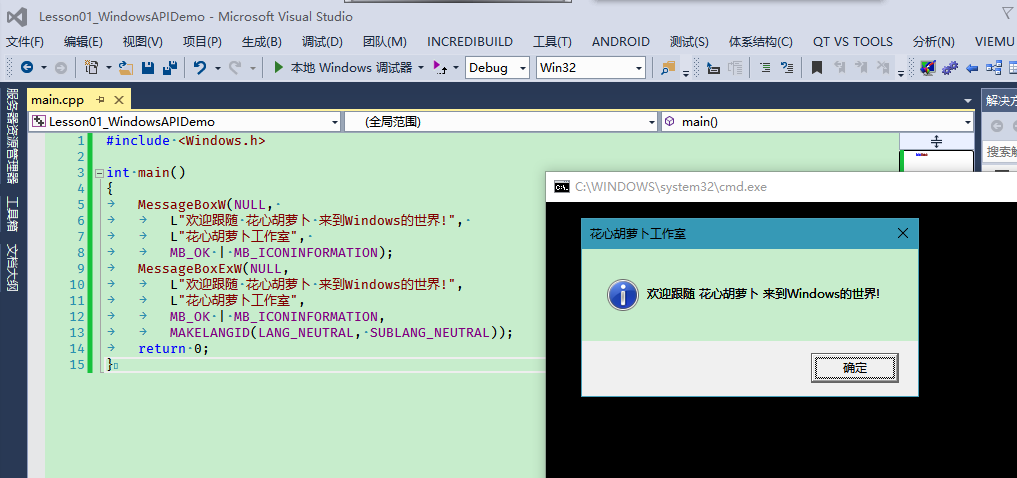Click 确定 button in message box

coord(854,368)
